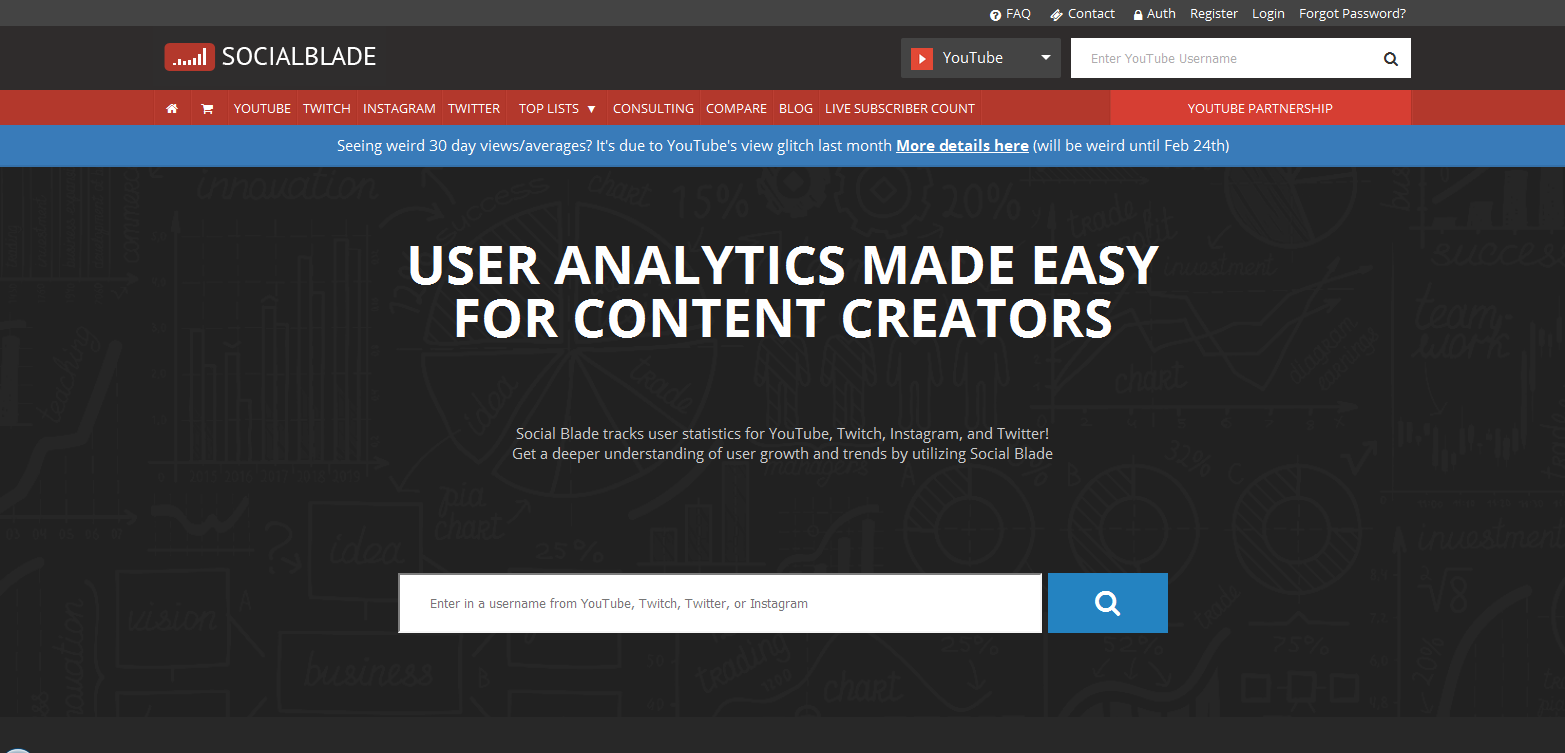Expand the Top Lists menu
Viewport: 1565px width, 753px height.
(557, 108)
